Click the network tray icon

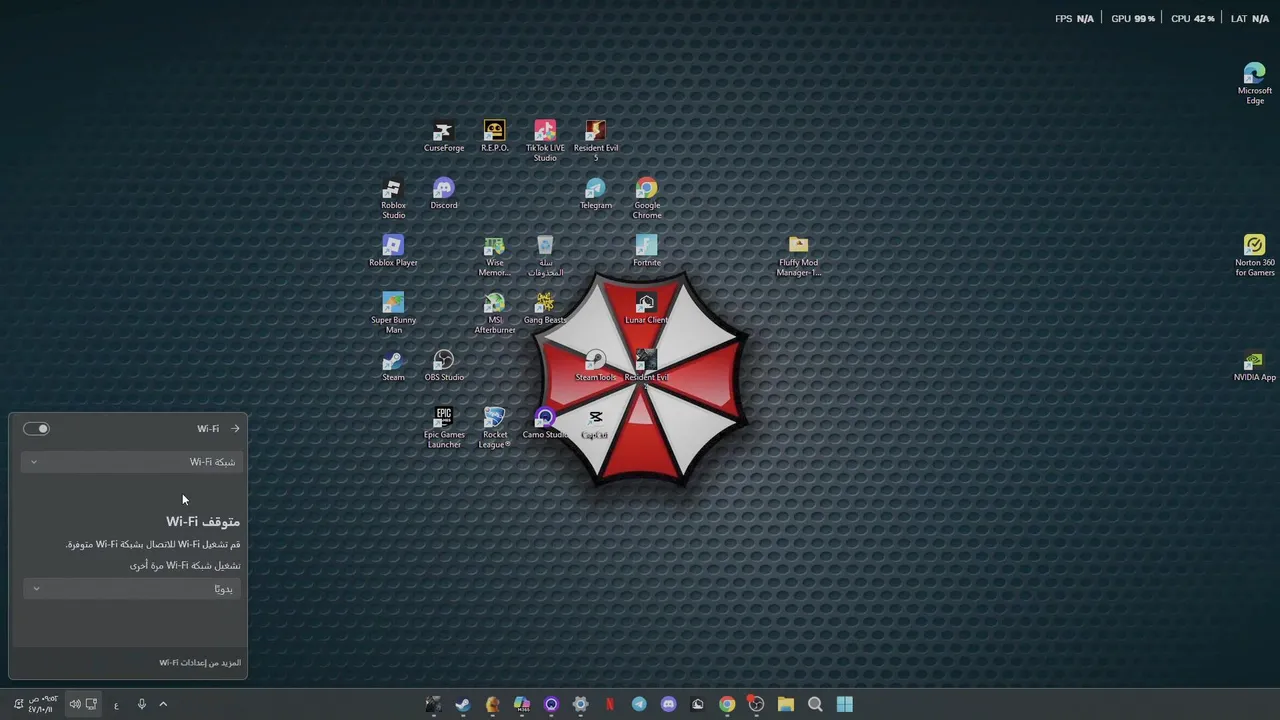(91, 704)
